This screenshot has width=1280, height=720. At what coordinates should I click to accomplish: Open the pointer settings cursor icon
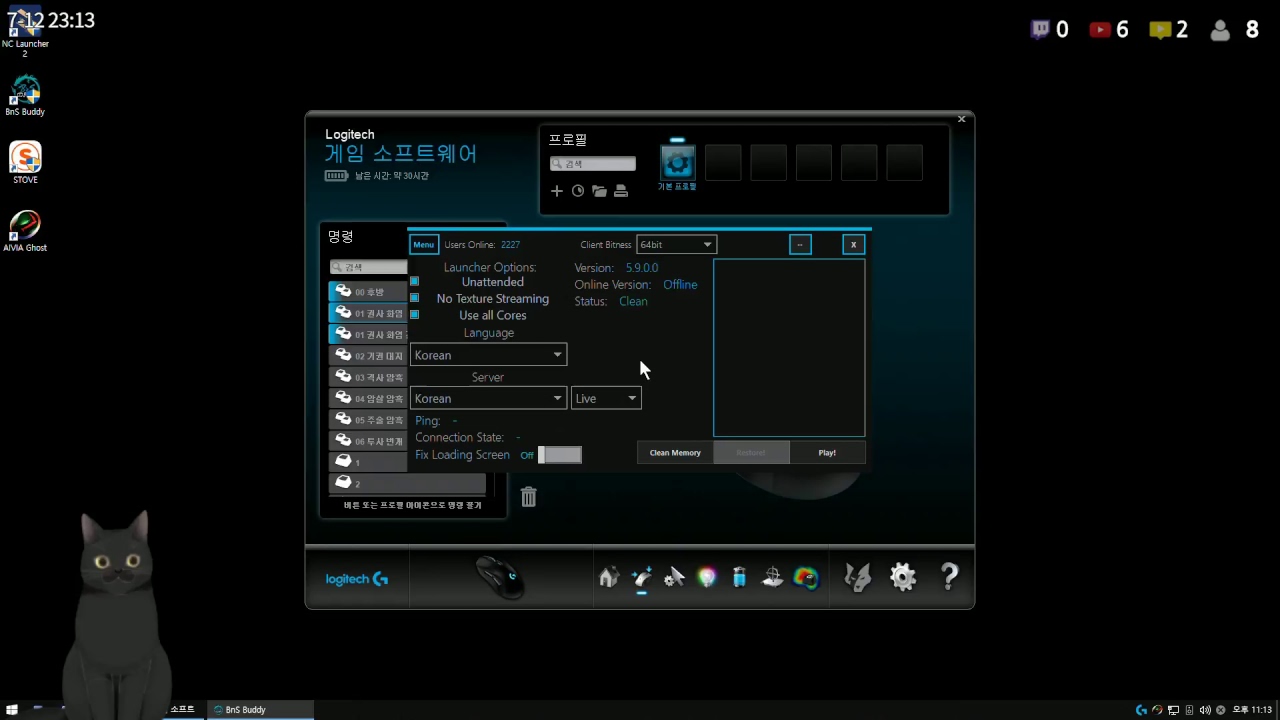(674, 577)
